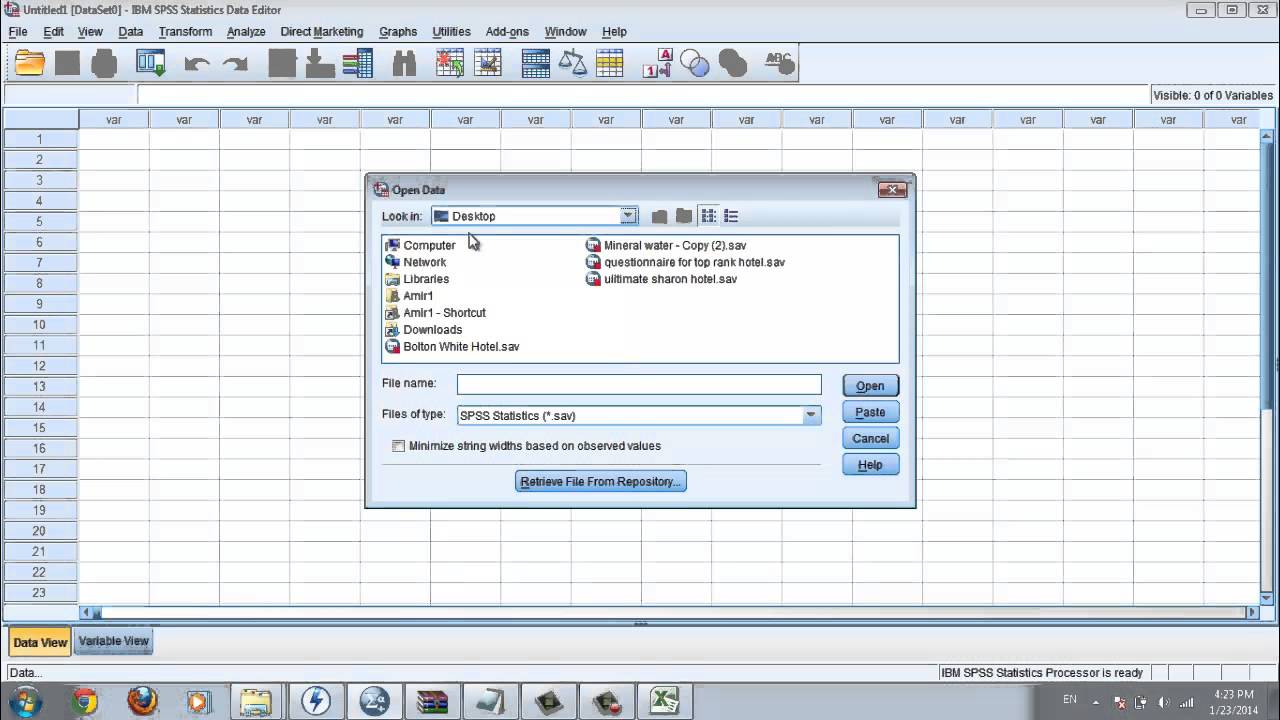Click Retrieve File From Repository button
This screenshot has width=1280, height=720.
[601, 481]
